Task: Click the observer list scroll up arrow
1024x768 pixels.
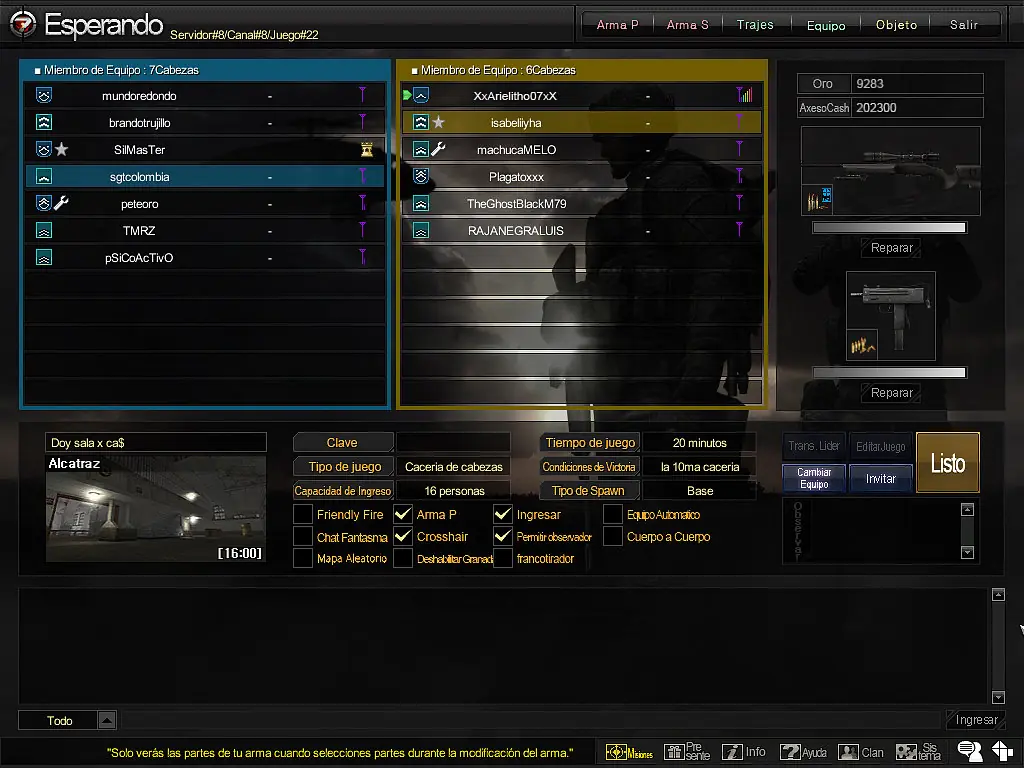Action: click(x=967, y=509)
